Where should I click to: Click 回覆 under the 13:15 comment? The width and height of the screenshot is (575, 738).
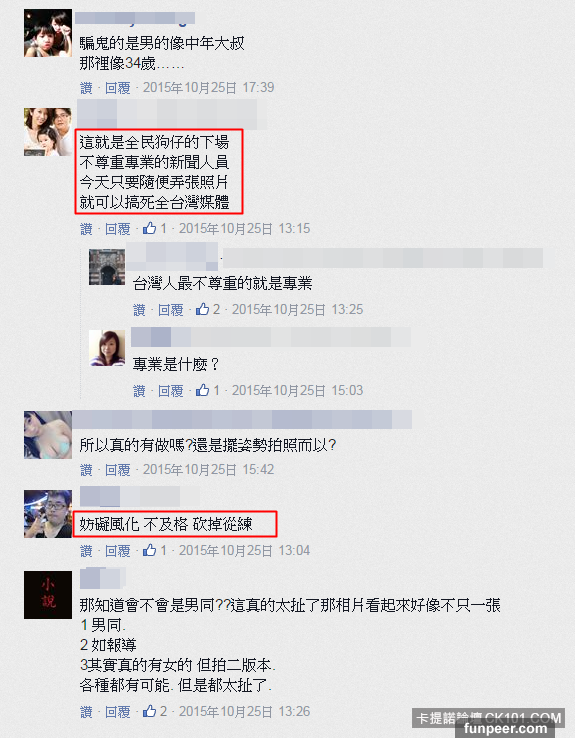(118, 229)
